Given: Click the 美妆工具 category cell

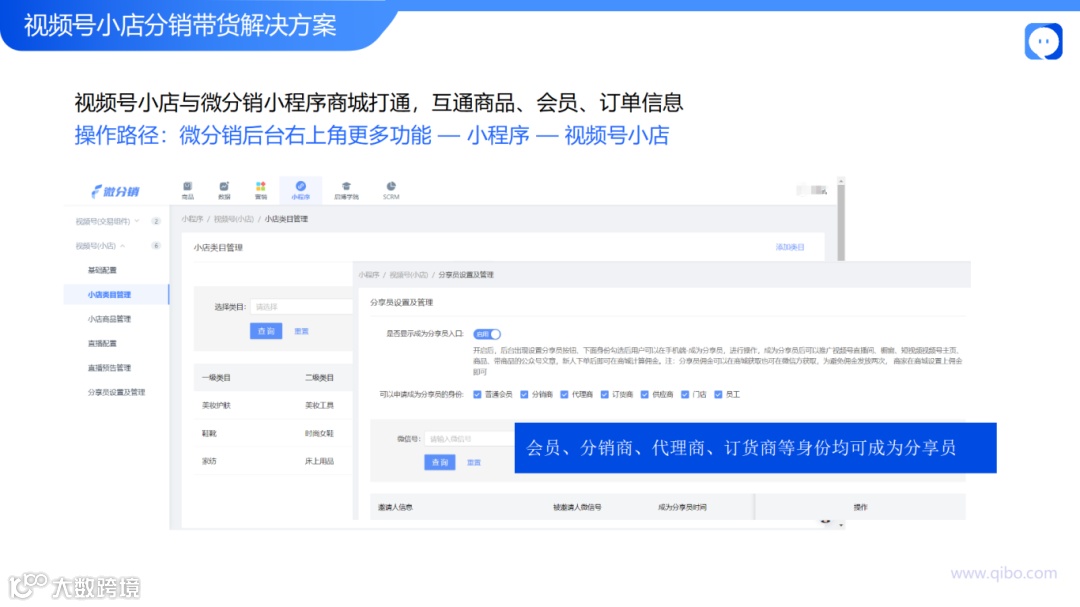Looking at the screenshot, I should point(320,406).
